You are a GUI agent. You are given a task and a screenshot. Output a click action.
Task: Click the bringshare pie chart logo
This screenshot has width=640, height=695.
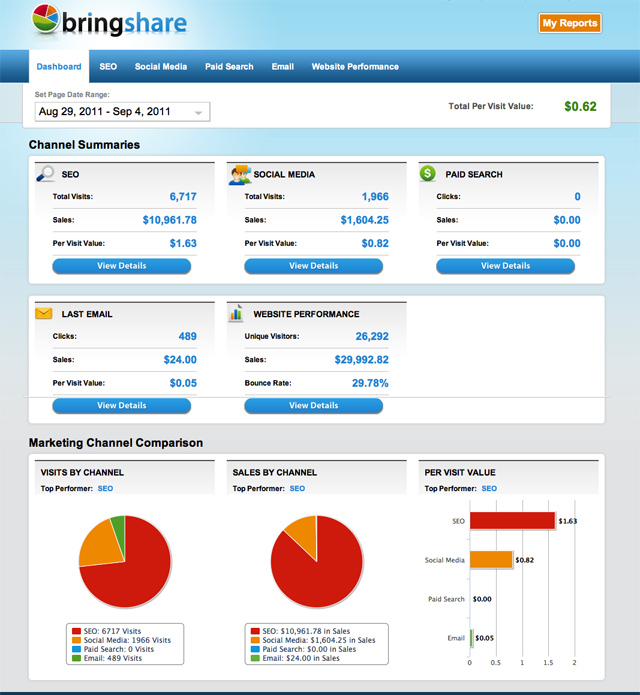pyautogui.click(x=45, y=19)
